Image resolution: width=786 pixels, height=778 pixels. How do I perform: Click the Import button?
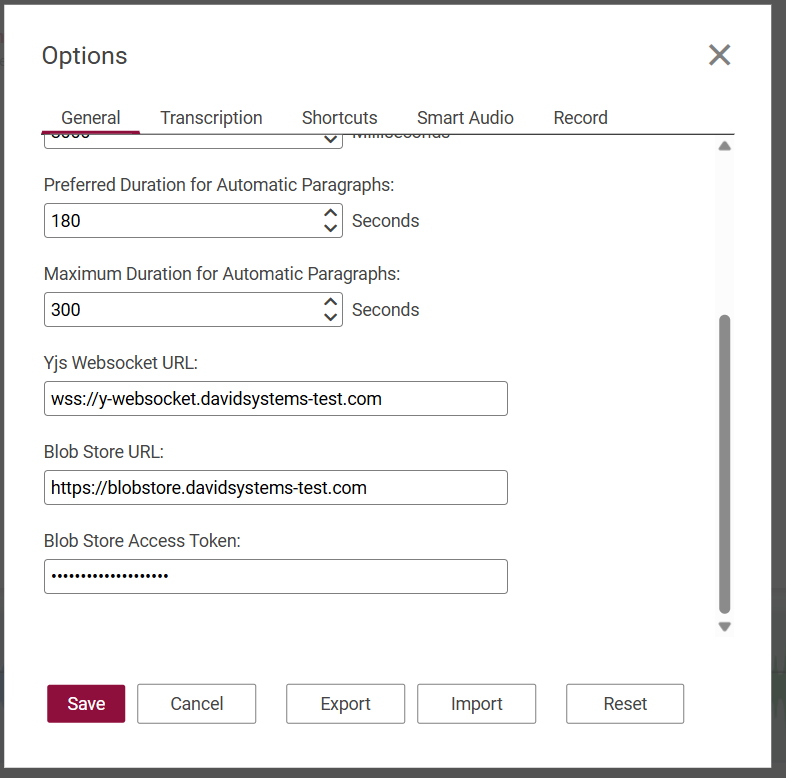tap(476, 704)
